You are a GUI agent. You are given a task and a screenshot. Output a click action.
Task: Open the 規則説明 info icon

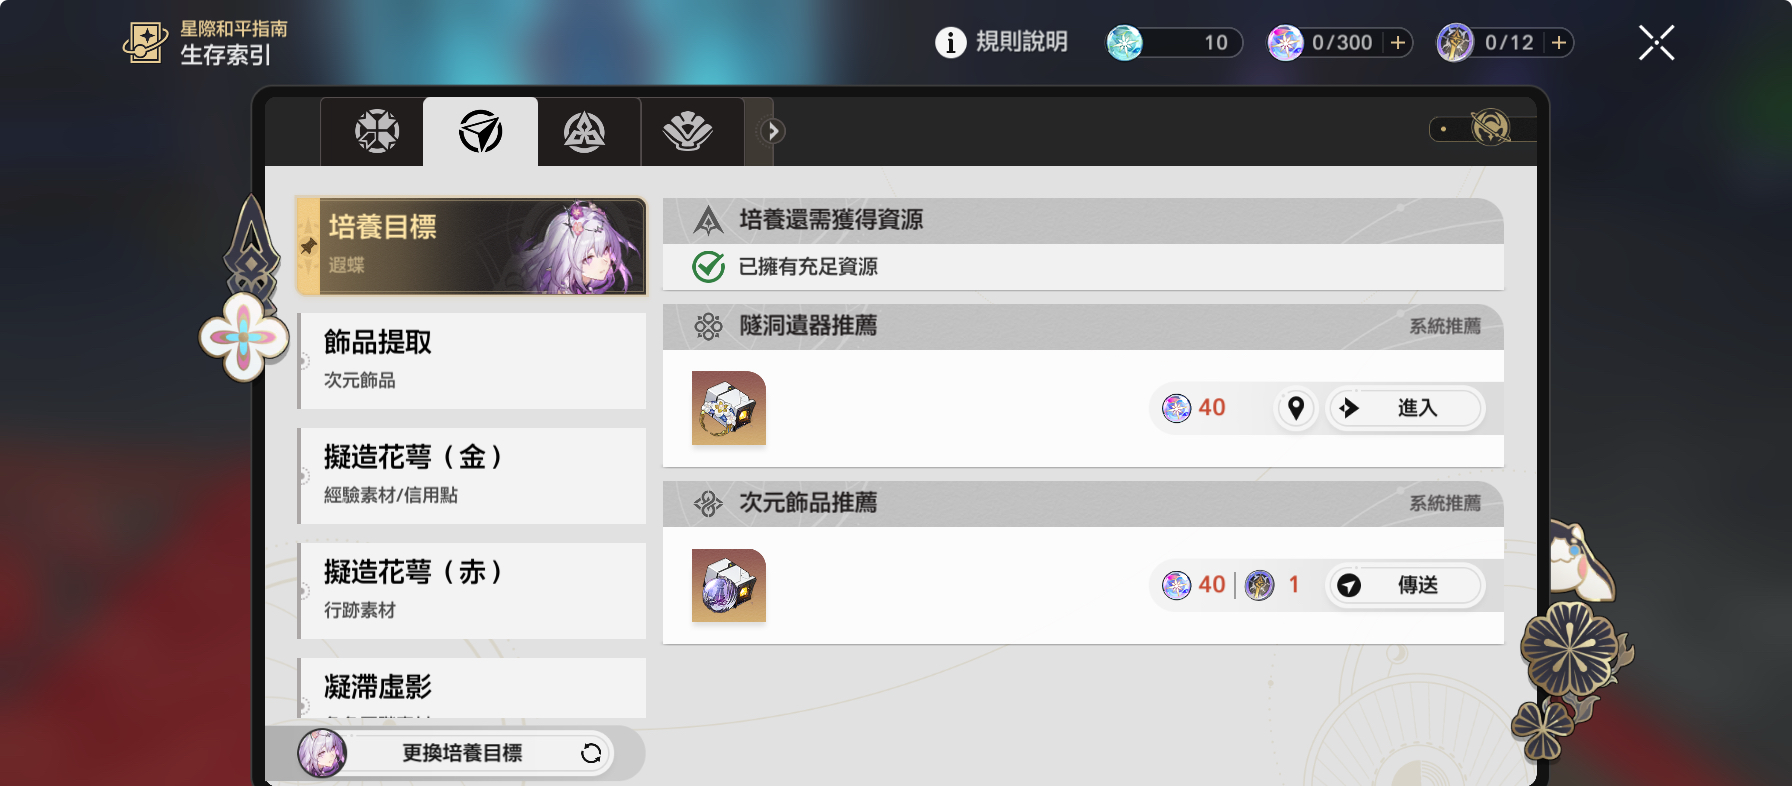tap(950, 42)
